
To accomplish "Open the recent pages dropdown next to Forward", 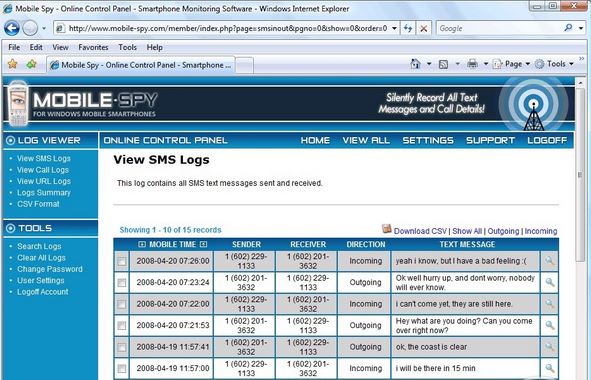I will 44,28.
